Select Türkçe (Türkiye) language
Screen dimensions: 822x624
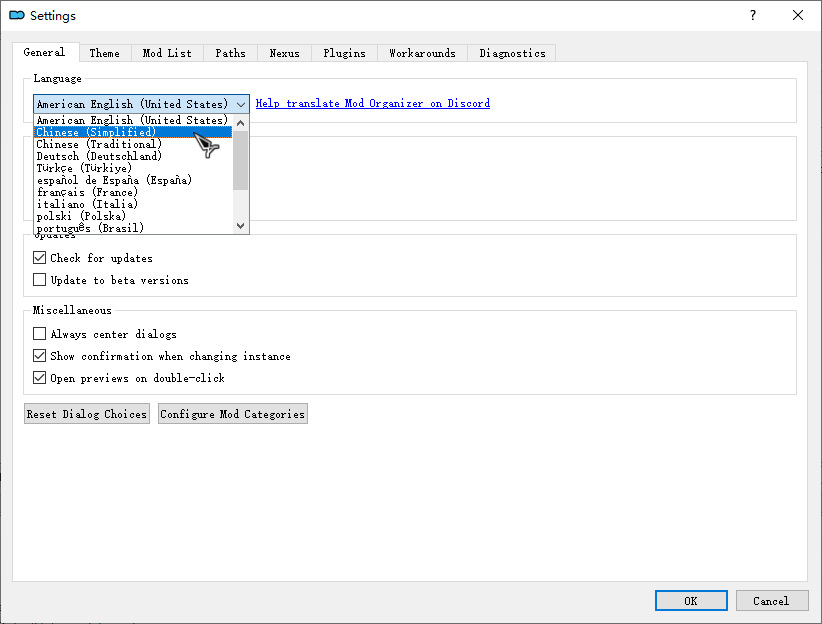pos(133,168)
